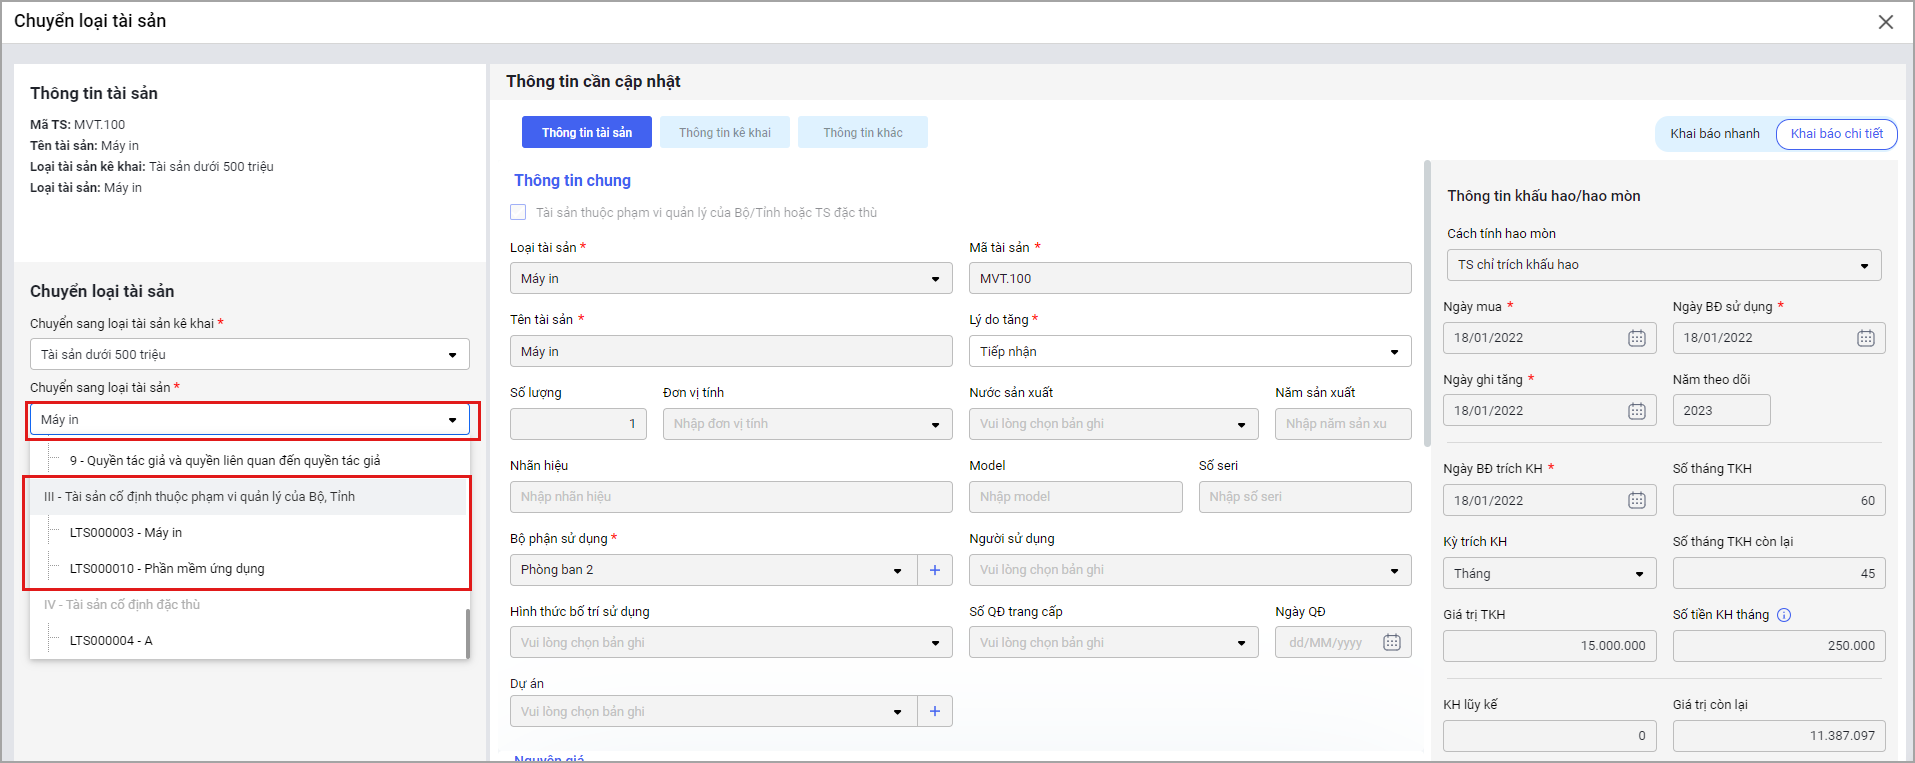Open the Ngày mua calendar picker
The height and width of the screenshot is (763, 1915).
tap(1636, 338)
